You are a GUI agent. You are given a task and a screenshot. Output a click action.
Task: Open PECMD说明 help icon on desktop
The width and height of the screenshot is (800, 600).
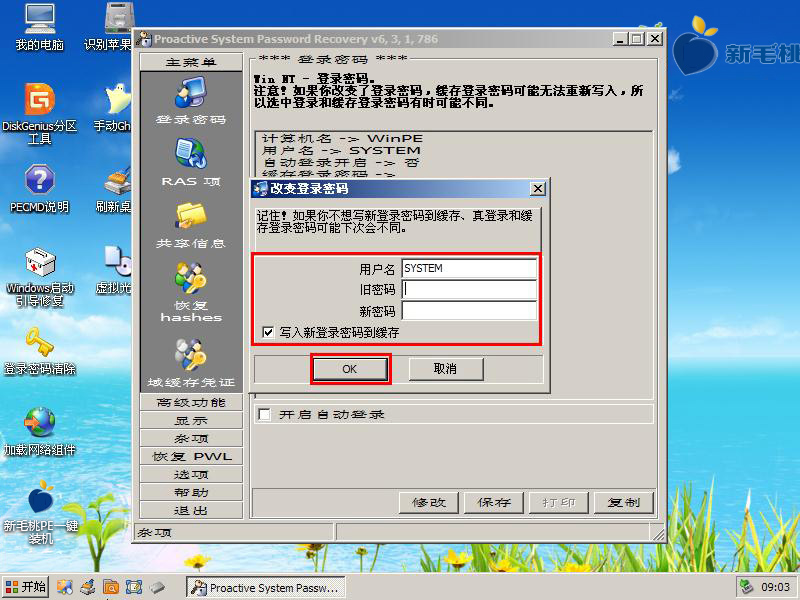click(39, 188)
